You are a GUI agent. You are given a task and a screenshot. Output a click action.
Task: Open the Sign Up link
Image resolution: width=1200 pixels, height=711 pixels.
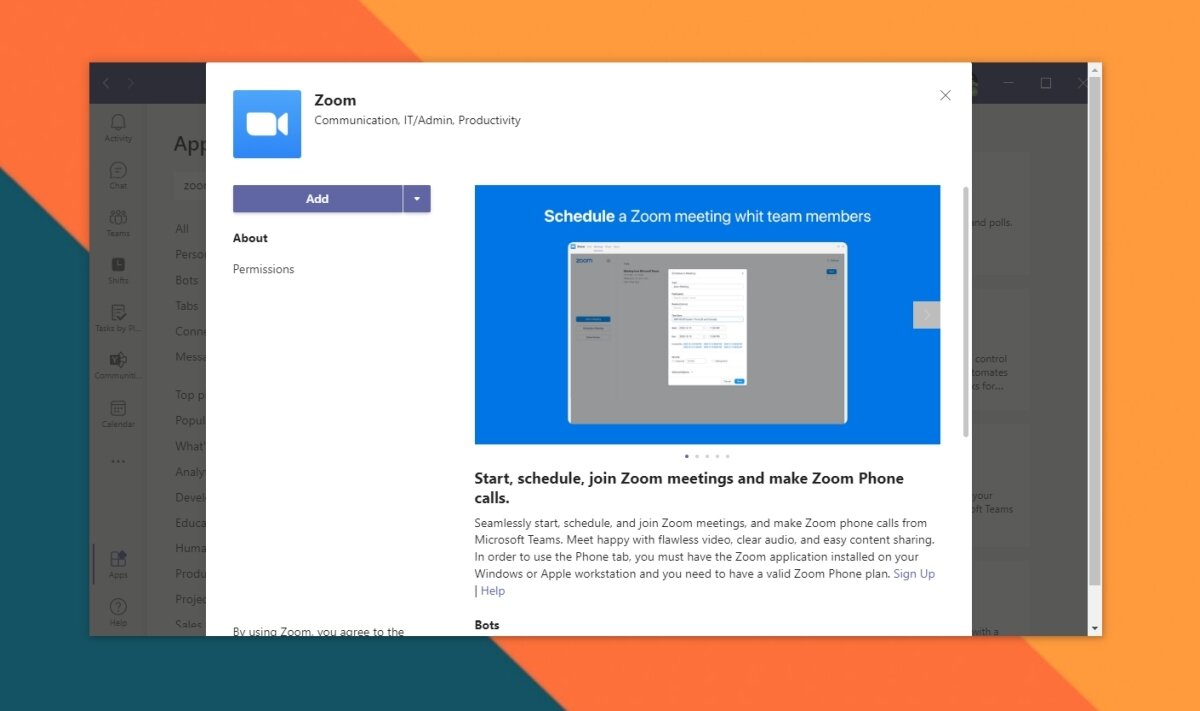[914, 573]
